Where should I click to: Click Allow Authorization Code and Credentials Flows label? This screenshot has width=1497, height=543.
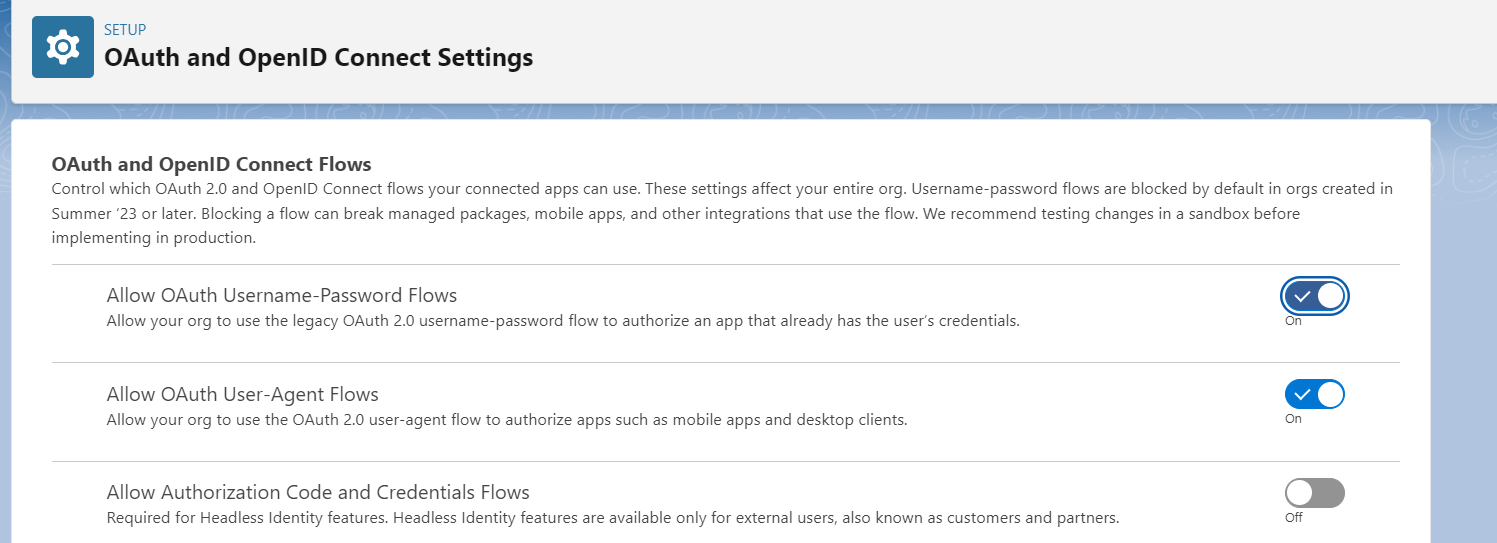[318, 492]
